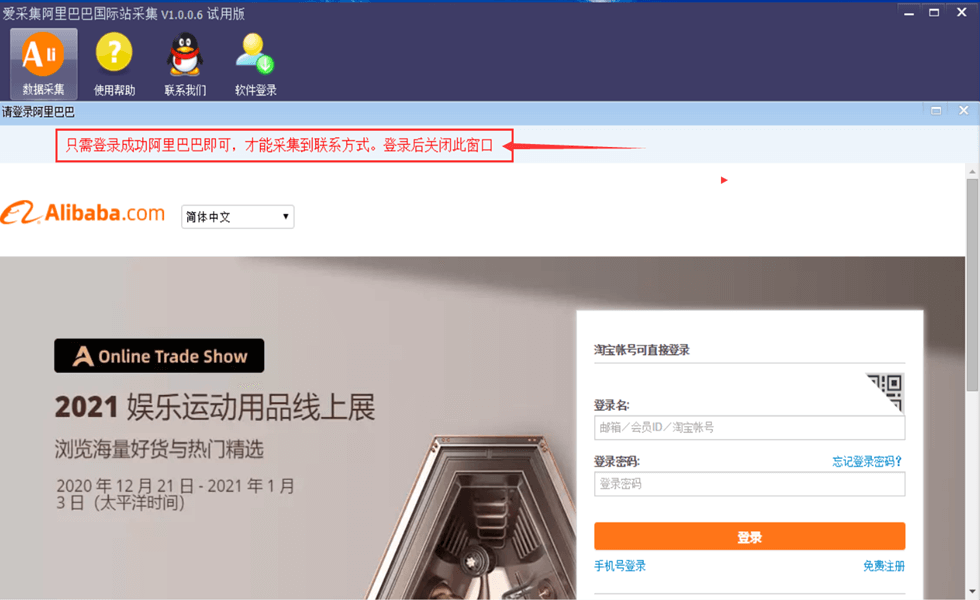Choose 手机号登录 phone login link
Image resolution: width=980 pixels, height=600 pixels.
(x=619, y=566)
